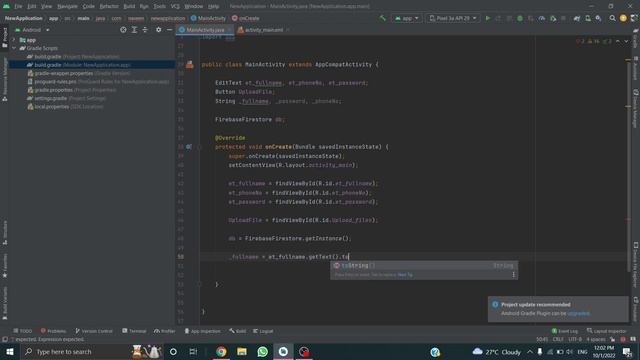Viewport: 640px width, 360px height.
Task: Open the TODO tool window
Action: (22, 331)
